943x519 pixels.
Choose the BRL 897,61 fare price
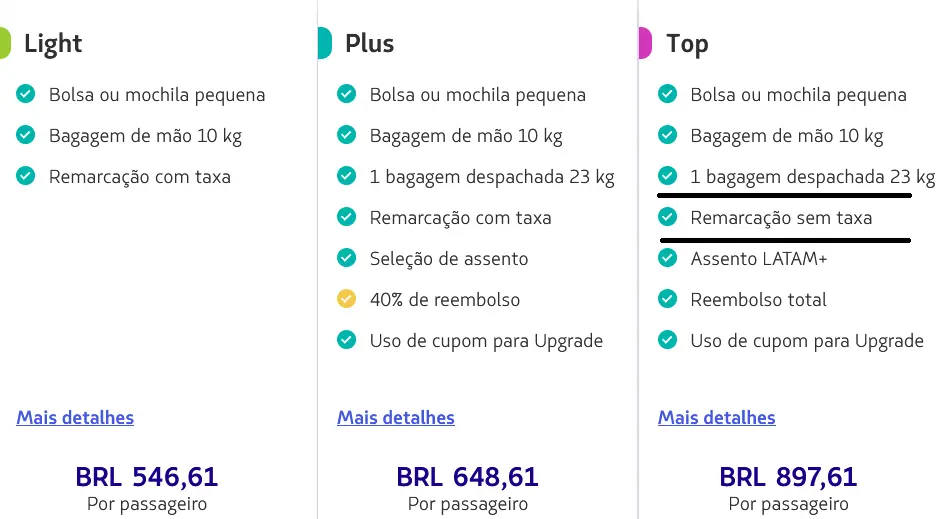coord(788,477)
